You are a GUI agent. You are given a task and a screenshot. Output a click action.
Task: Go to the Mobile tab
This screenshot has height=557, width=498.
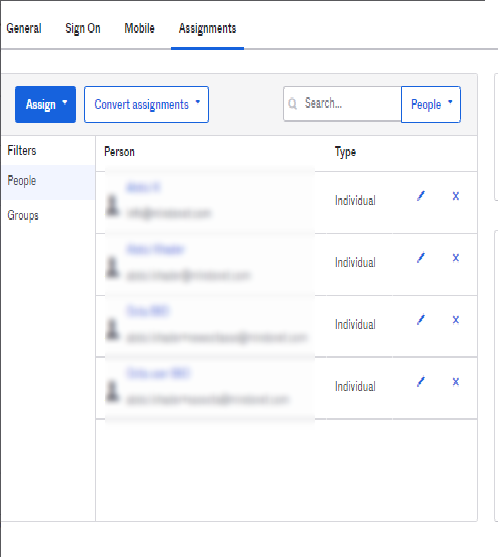click(139, 28)
